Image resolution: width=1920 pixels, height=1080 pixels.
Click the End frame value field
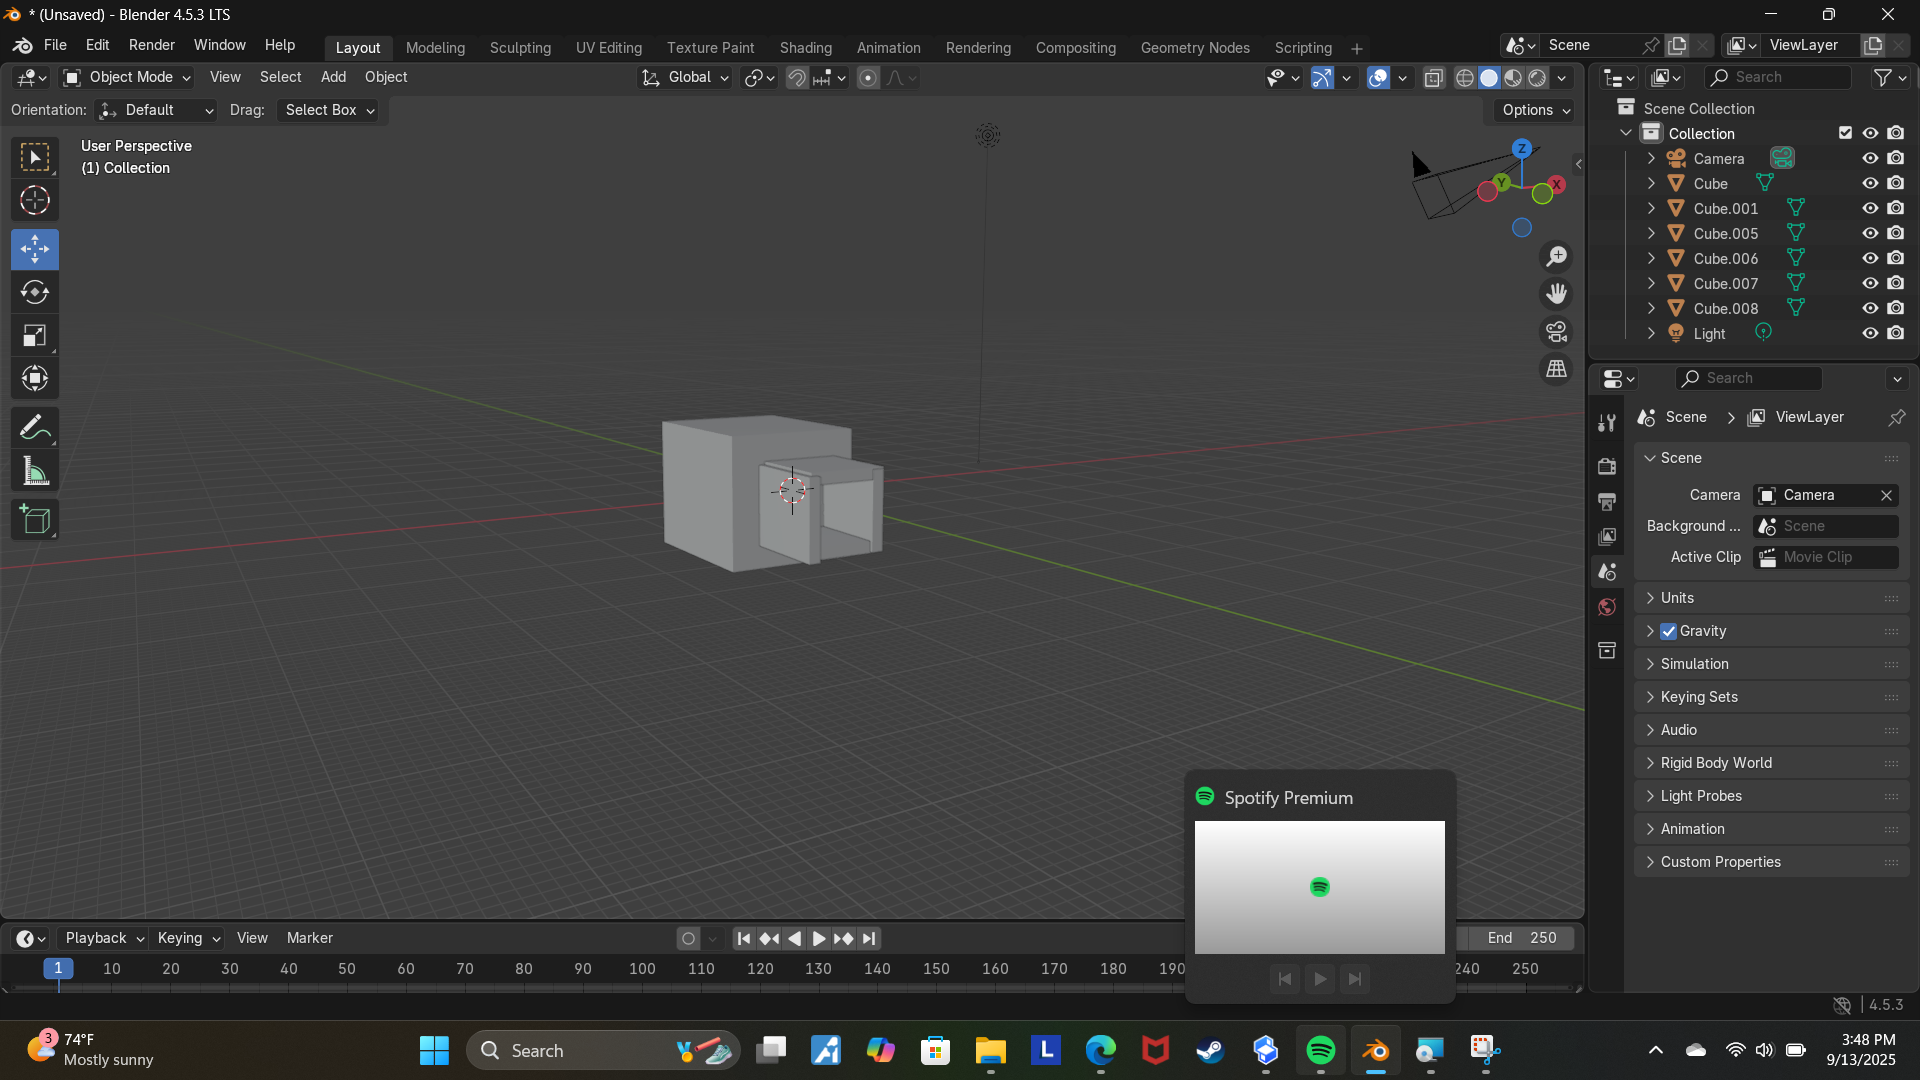click(1521, 938)
